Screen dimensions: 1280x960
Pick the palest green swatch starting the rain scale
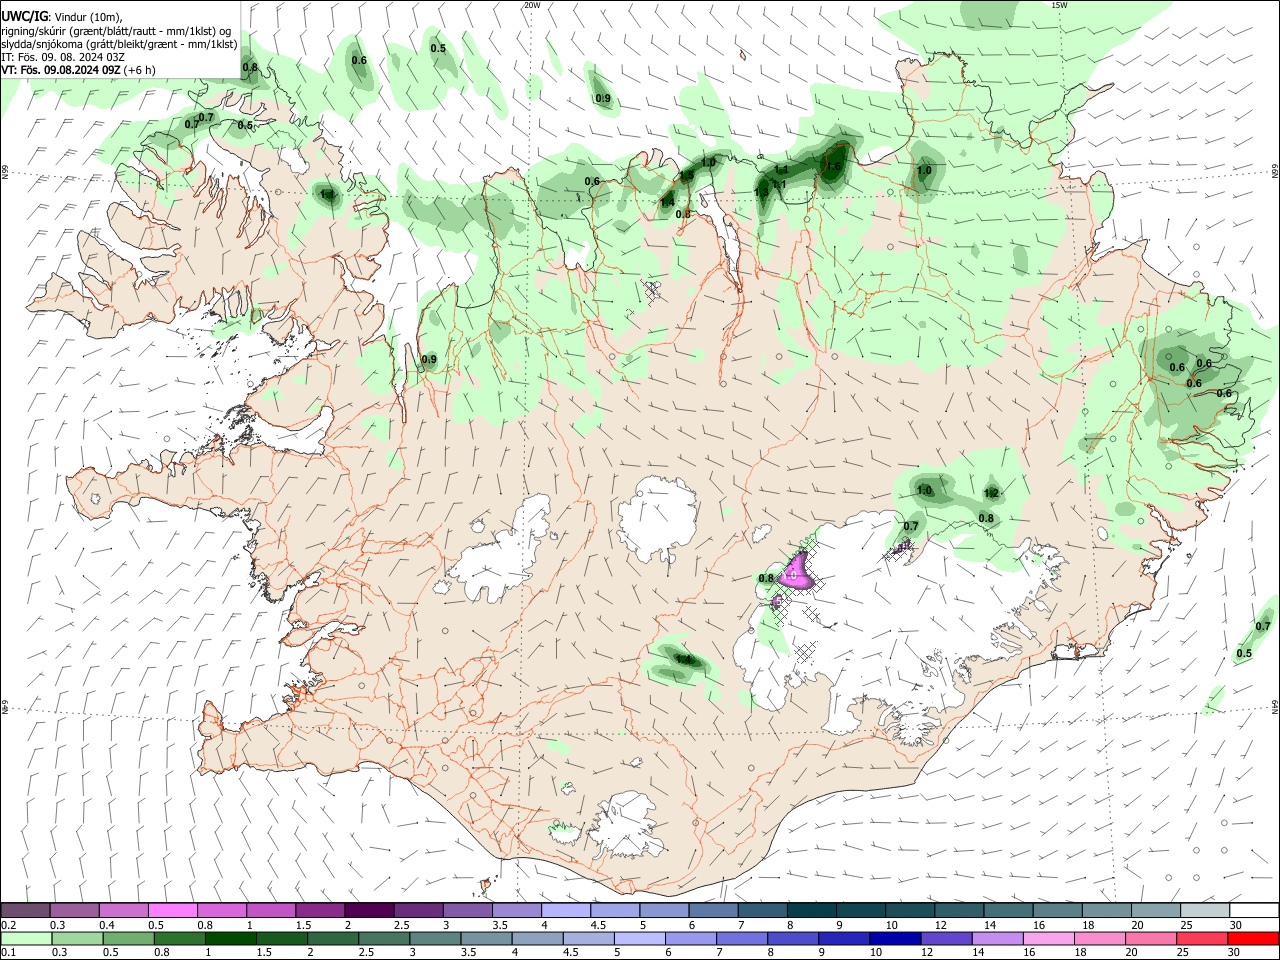(x=25, y=939)
